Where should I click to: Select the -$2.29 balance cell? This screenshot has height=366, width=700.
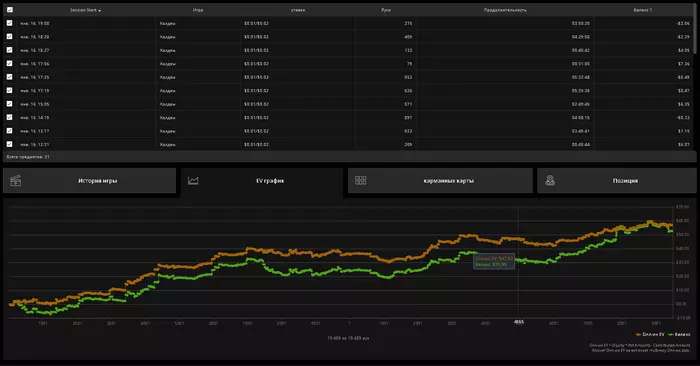(x=683, y=37)
